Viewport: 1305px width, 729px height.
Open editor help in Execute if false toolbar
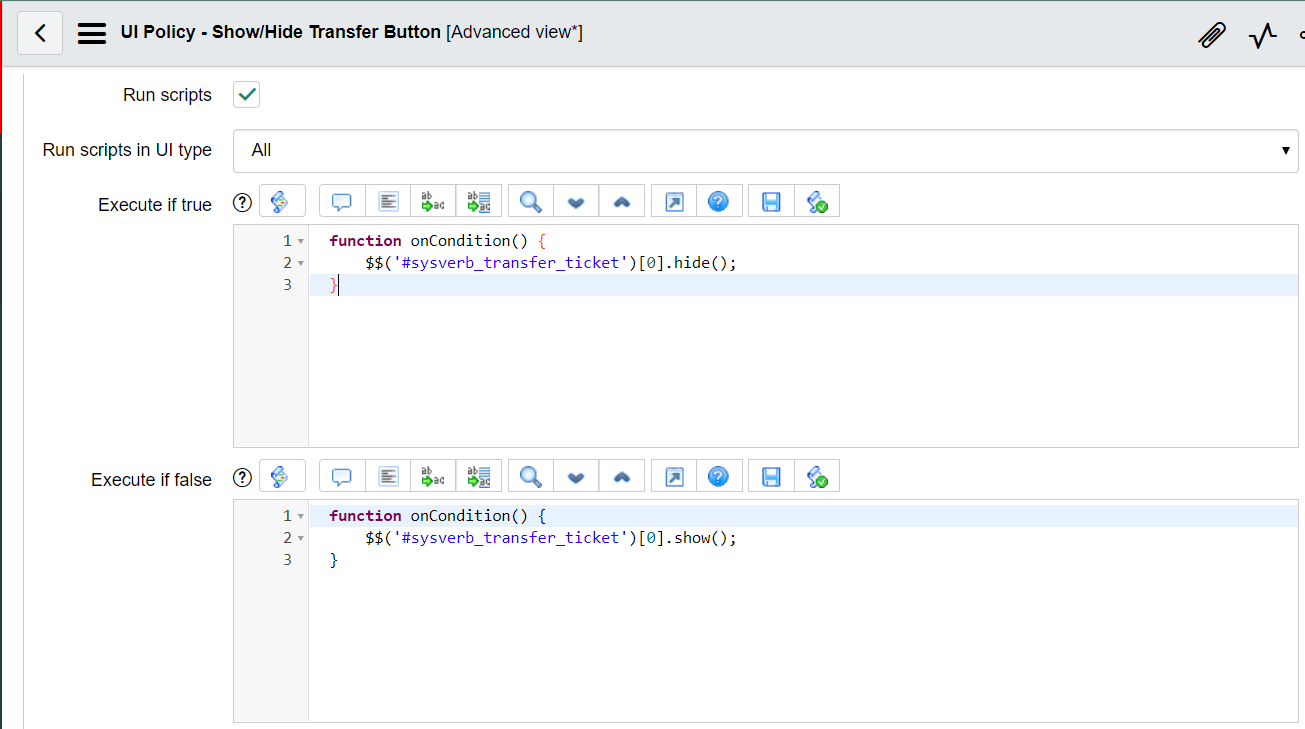click(718, 476)
